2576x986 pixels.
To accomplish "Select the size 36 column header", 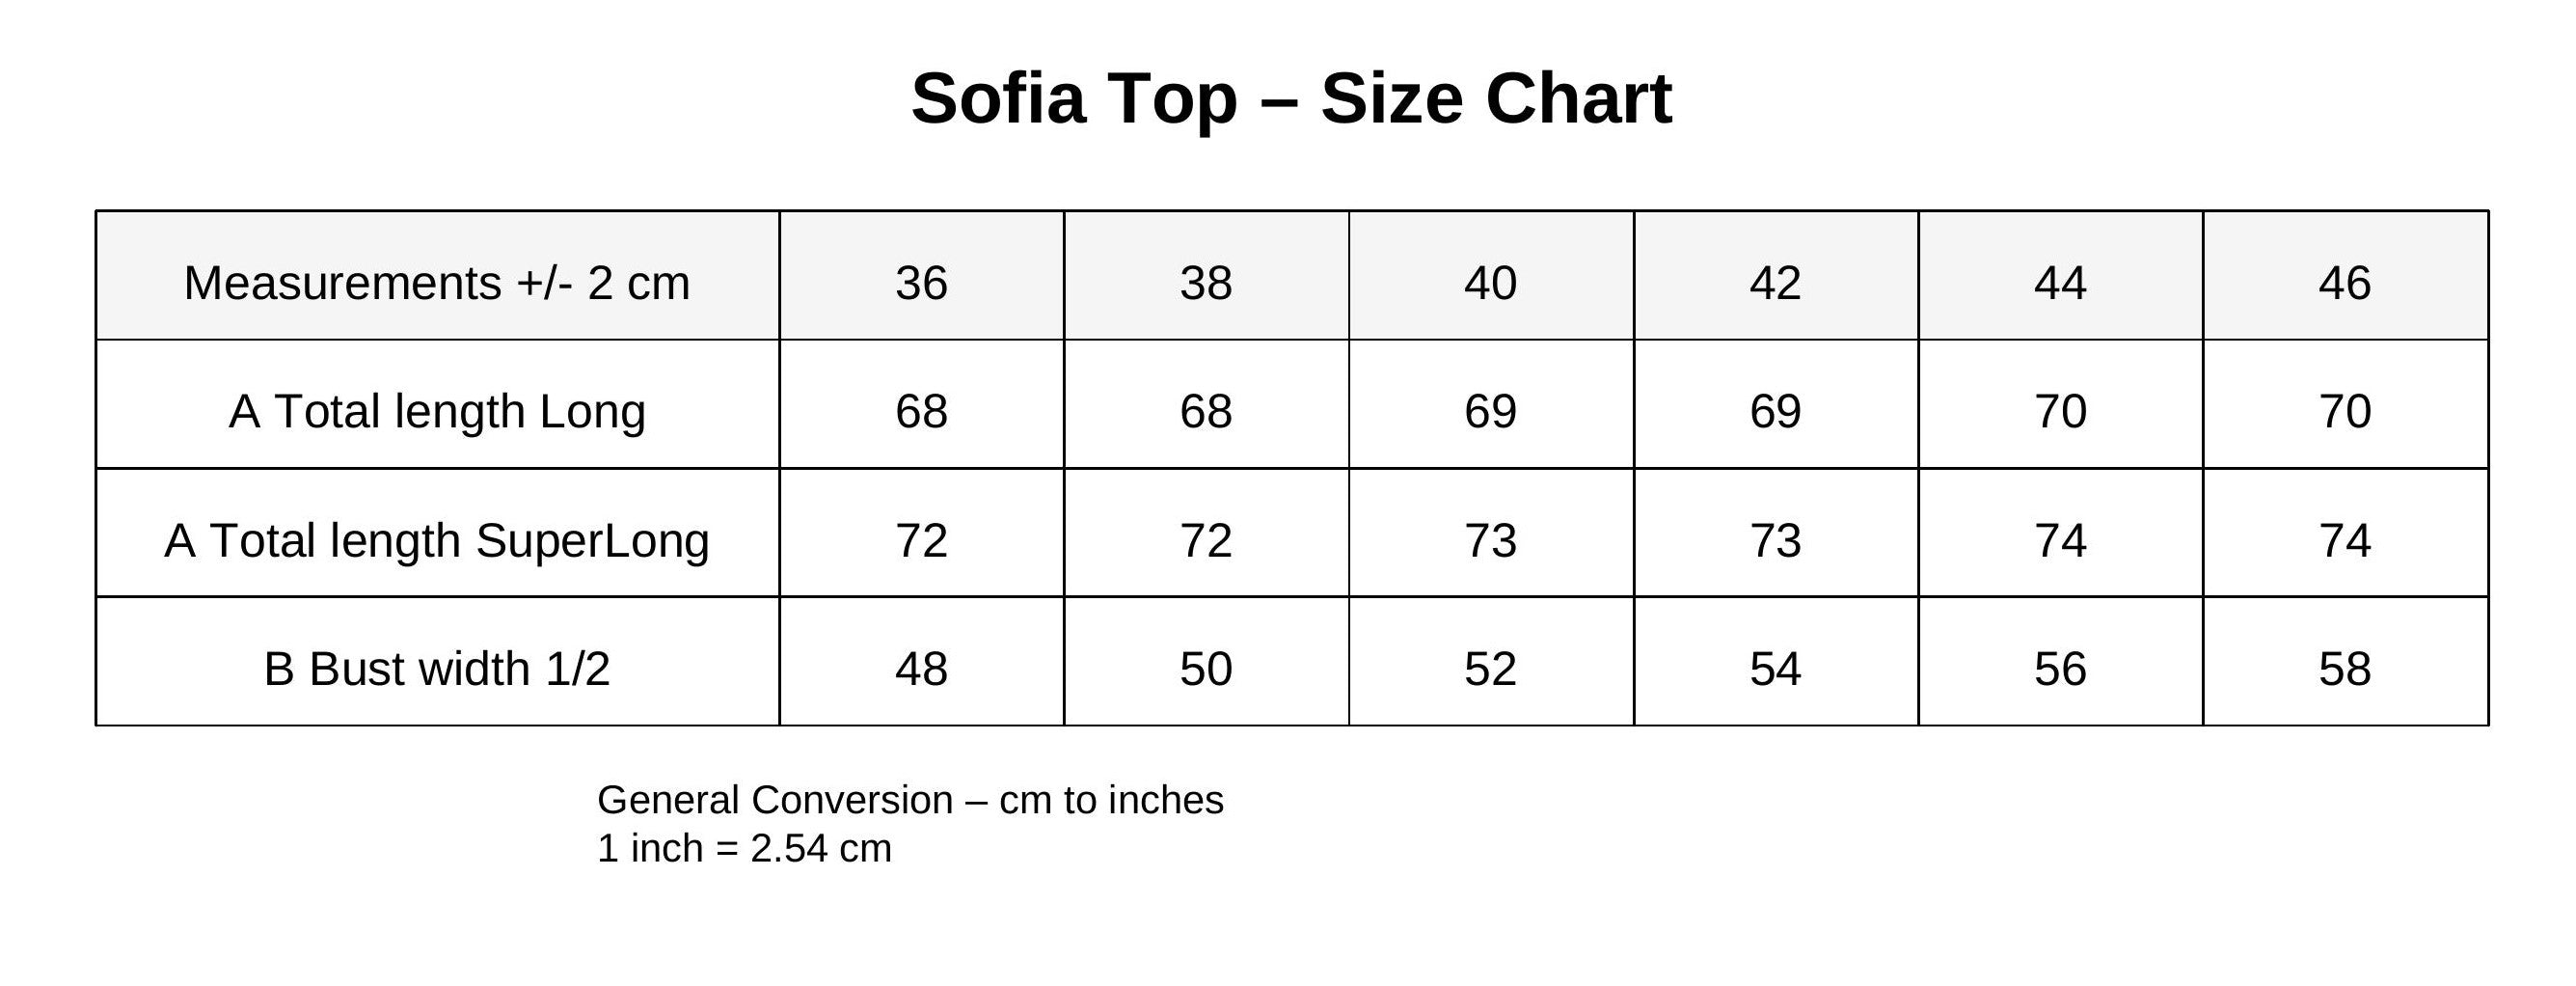I will coord(921,282).
